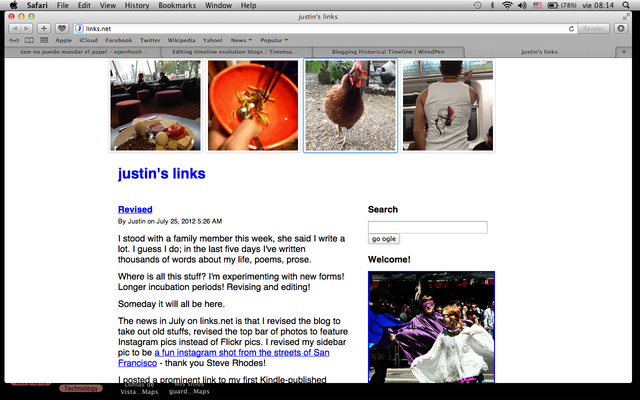Open the Revised post title link

point(135,209)
